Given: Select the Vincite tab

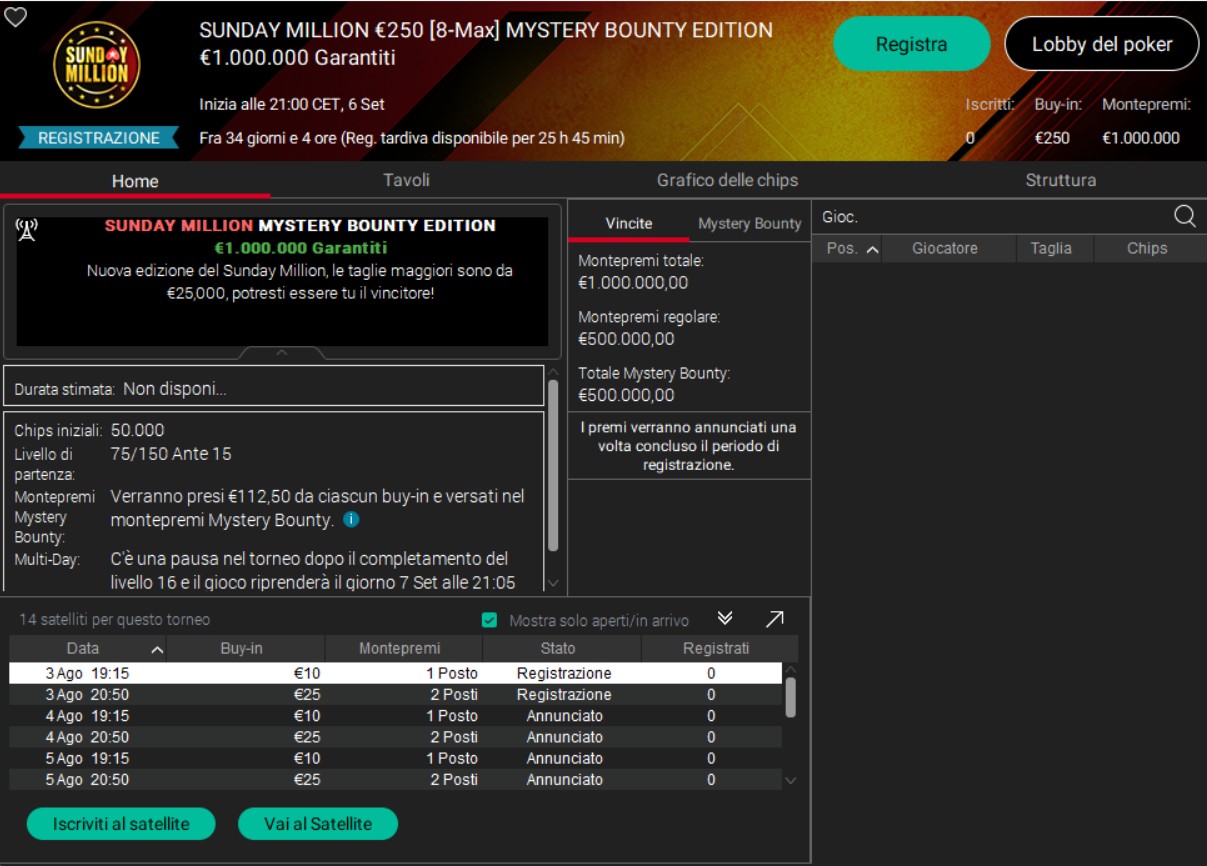Looking at the screenshot, I should [629, 223].
